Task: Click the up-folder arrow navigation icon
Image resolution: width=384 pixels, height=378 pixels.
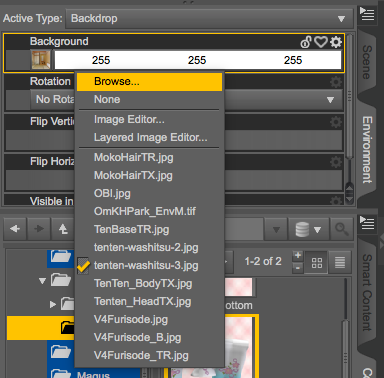Action: click(63, 229)
